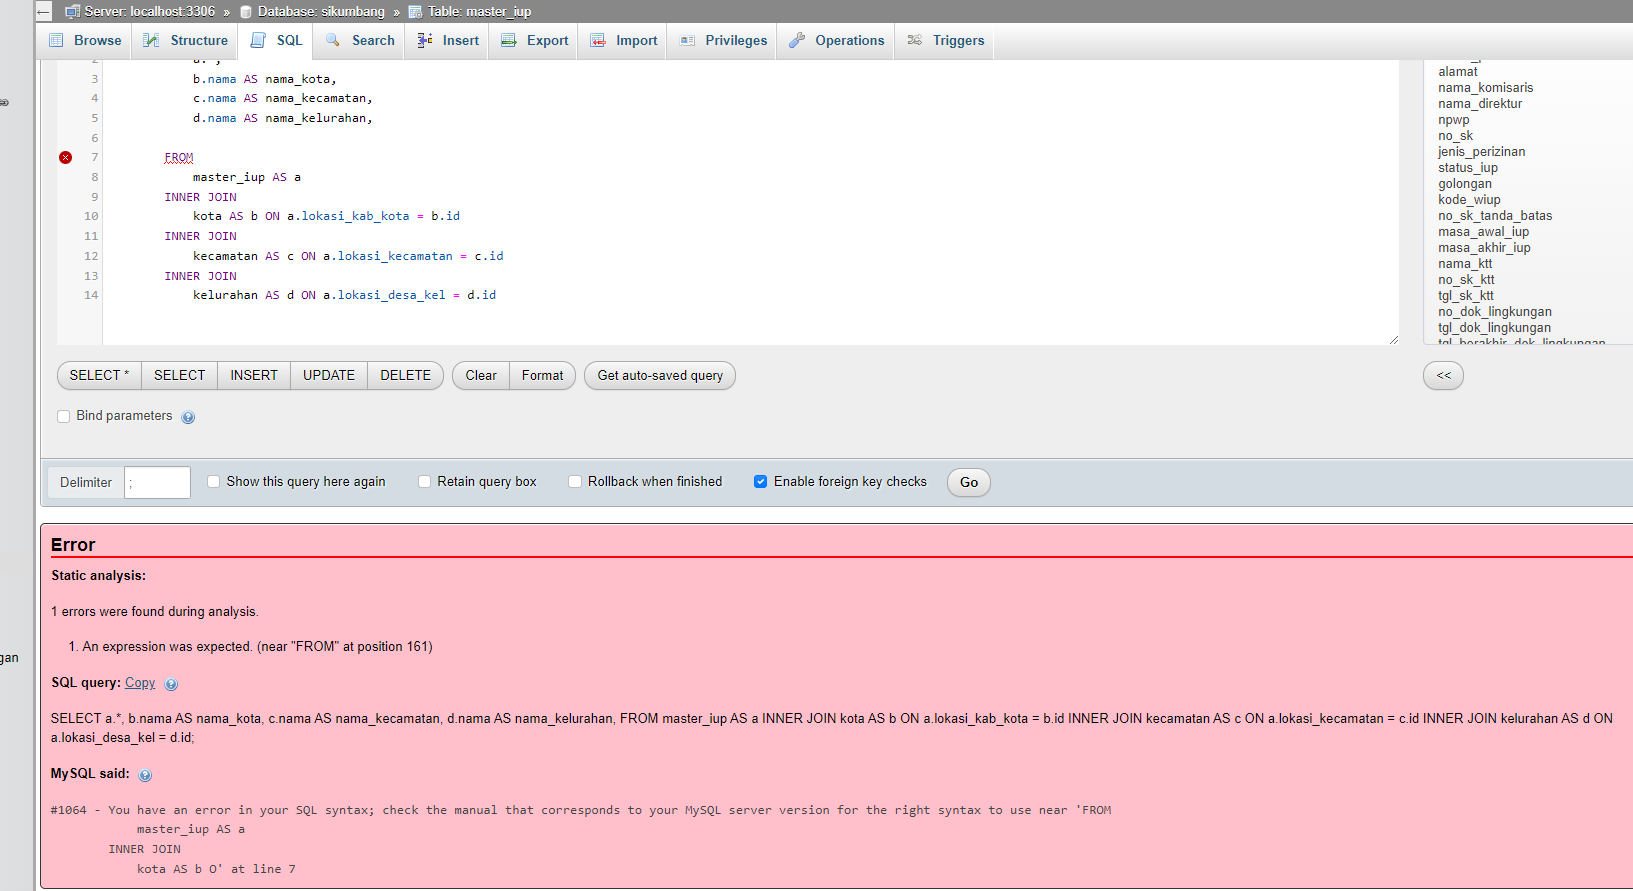Switch to the Structure tab

coord(186,41)
